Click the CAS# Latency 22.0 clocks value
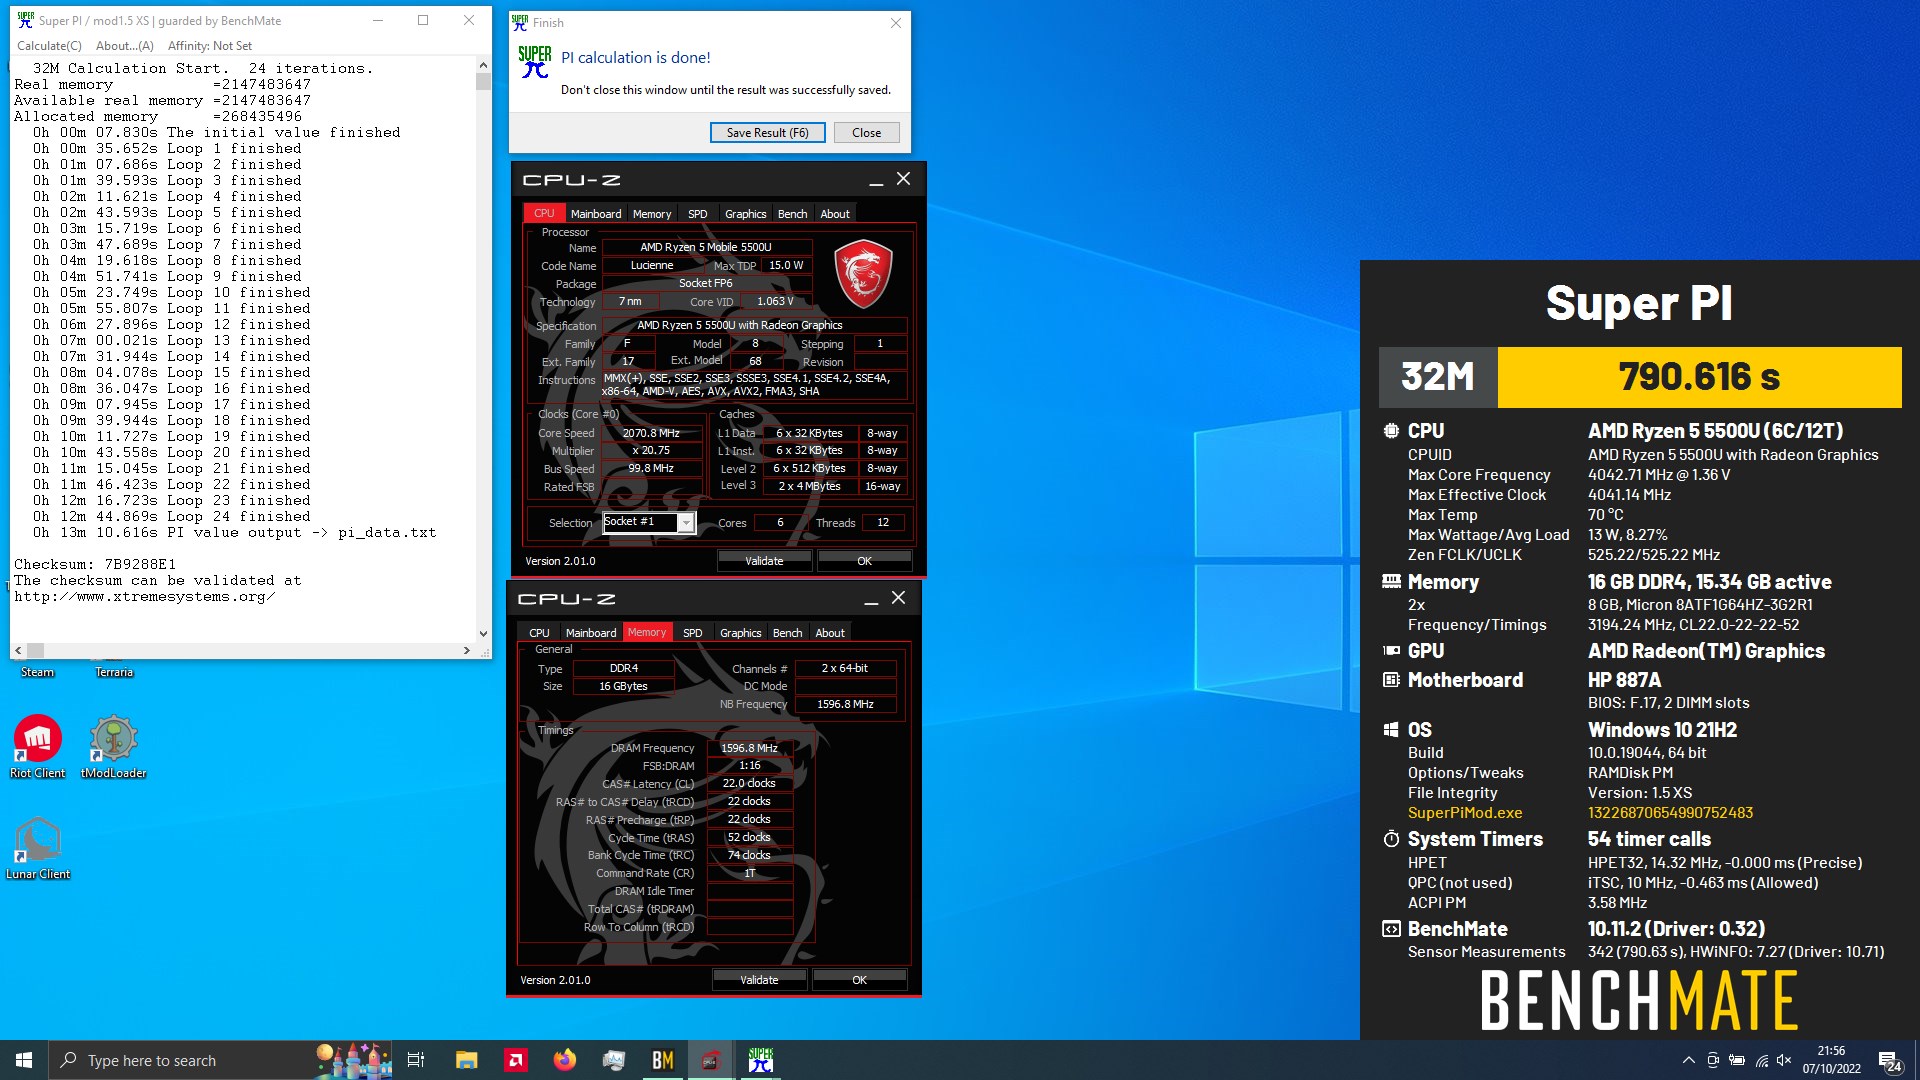This screenshot has width=1920, height=1080. pyautogui.click(x=749, y=784)
